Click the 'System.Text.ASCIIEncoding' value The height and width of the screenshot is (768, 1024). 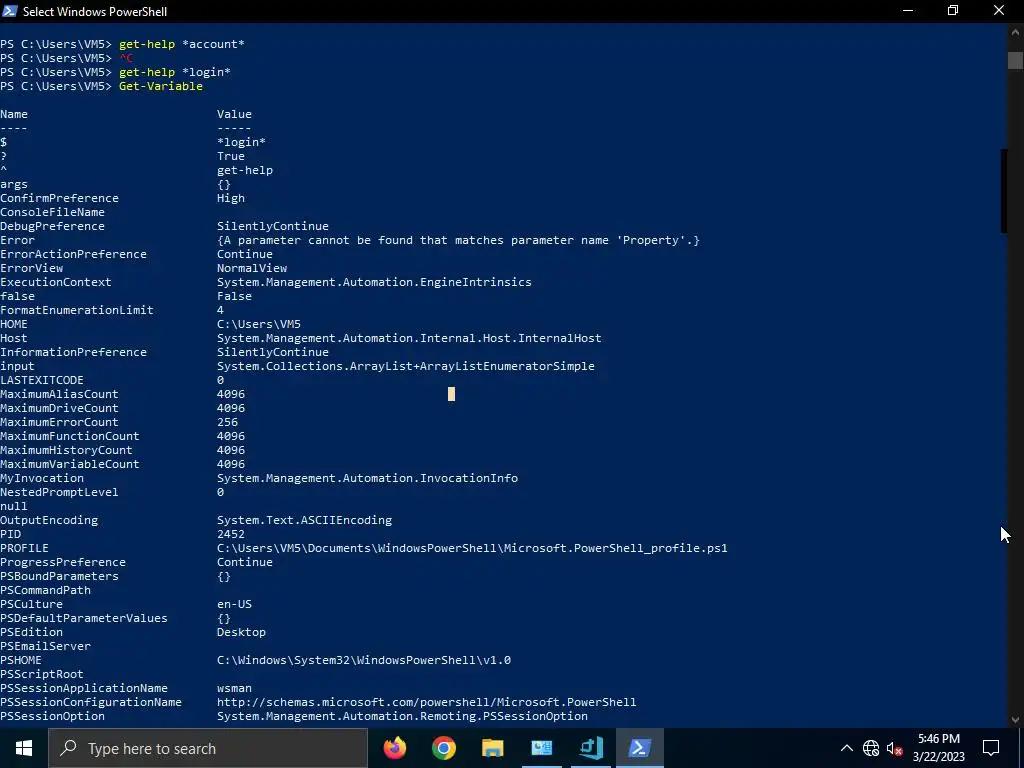pyautogui.click(x=304, y=520)
